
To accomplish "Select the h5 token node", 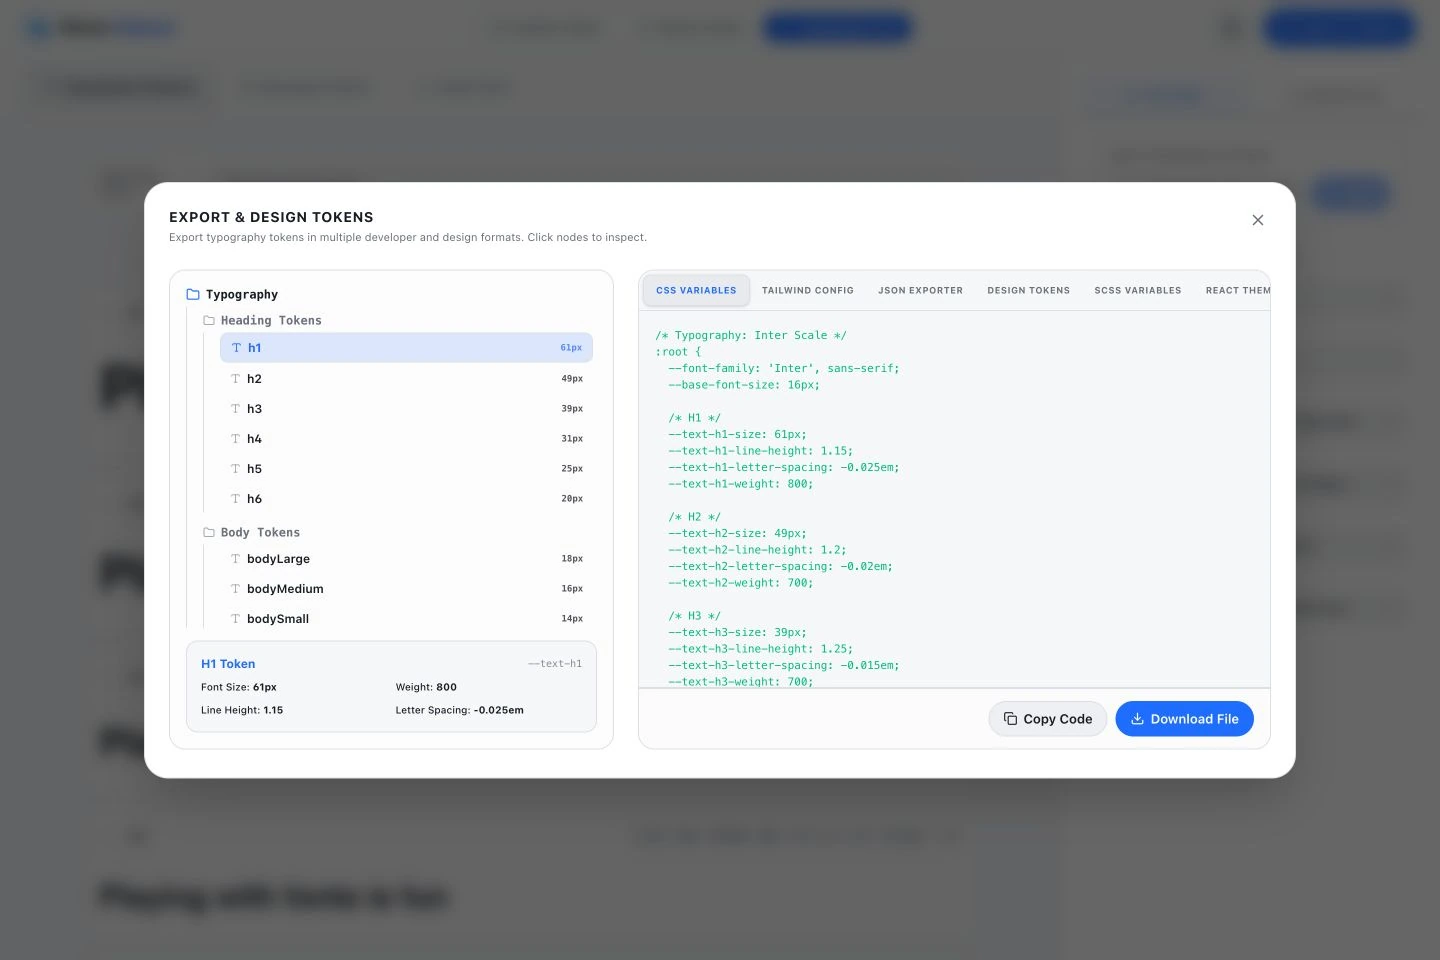I will [x=406, y=469].
